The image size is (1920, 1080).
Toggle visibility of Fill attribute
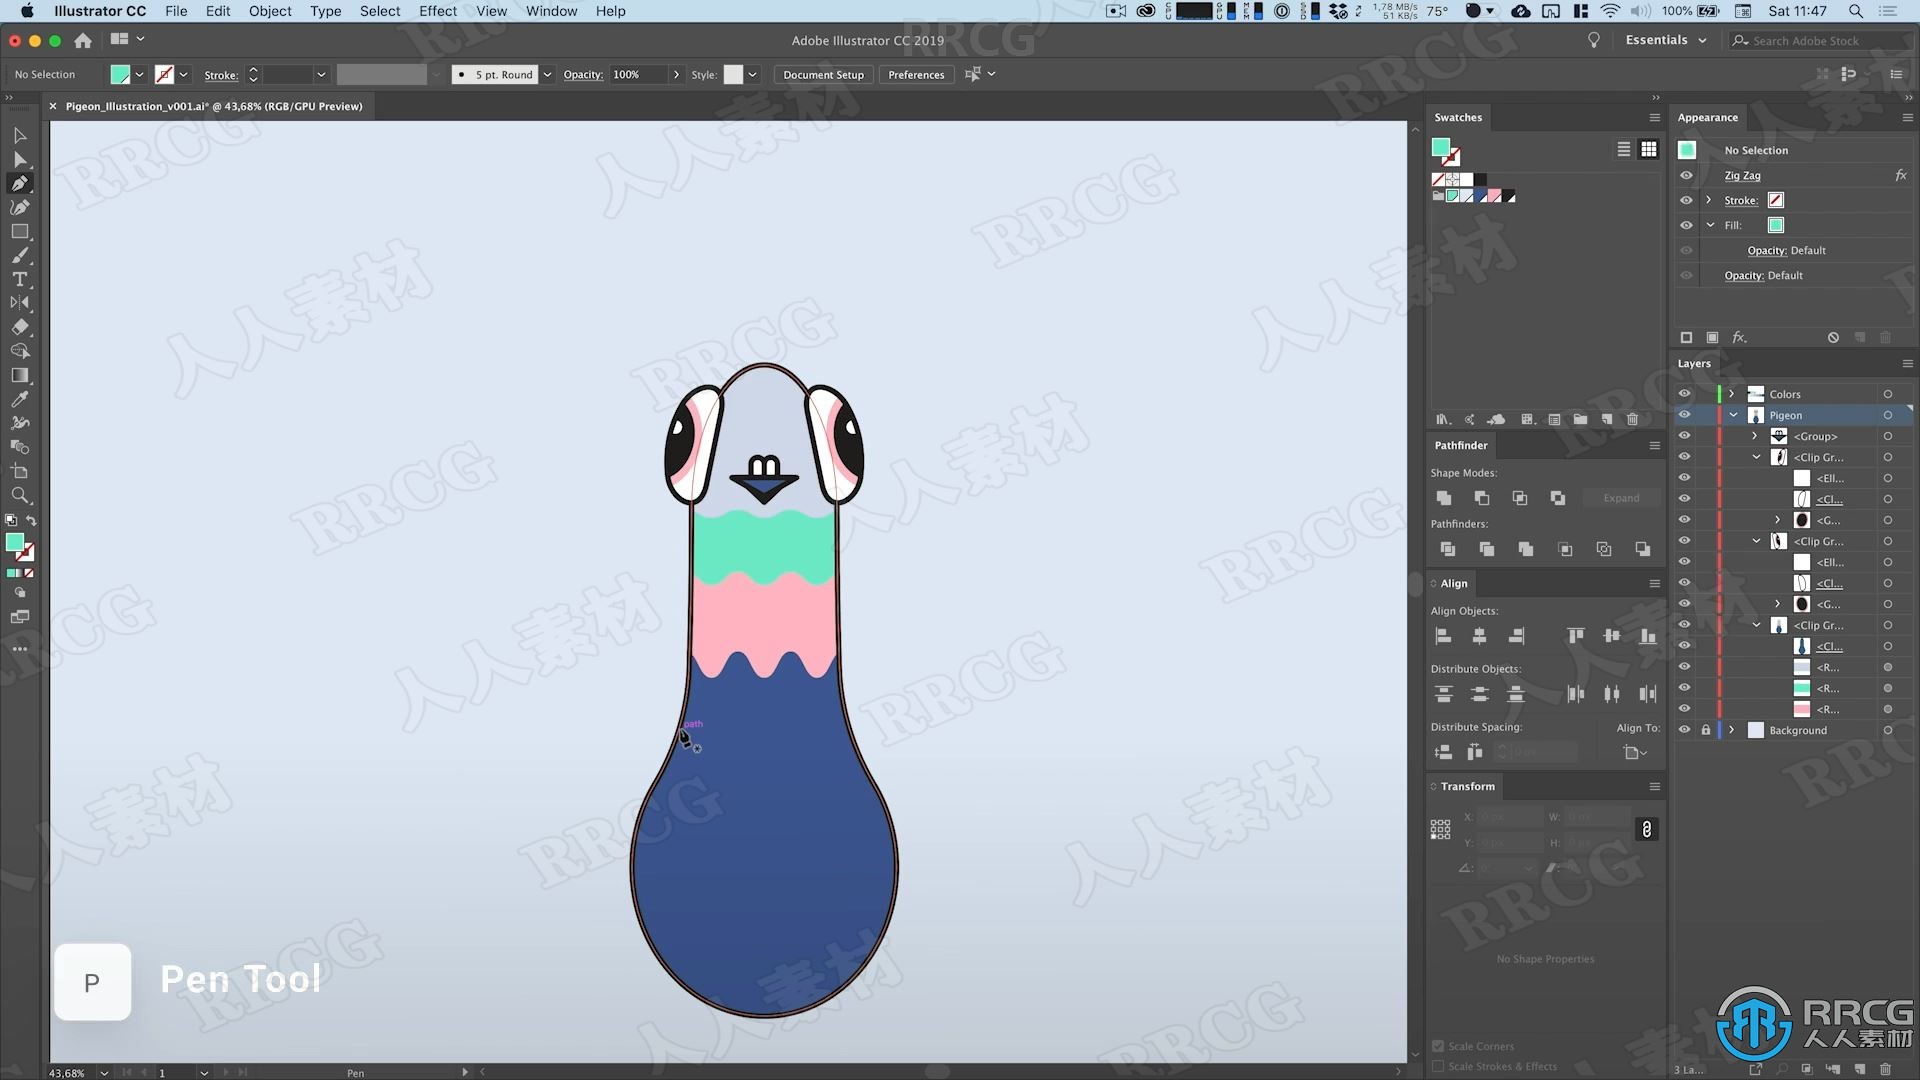pos(1686,225)
